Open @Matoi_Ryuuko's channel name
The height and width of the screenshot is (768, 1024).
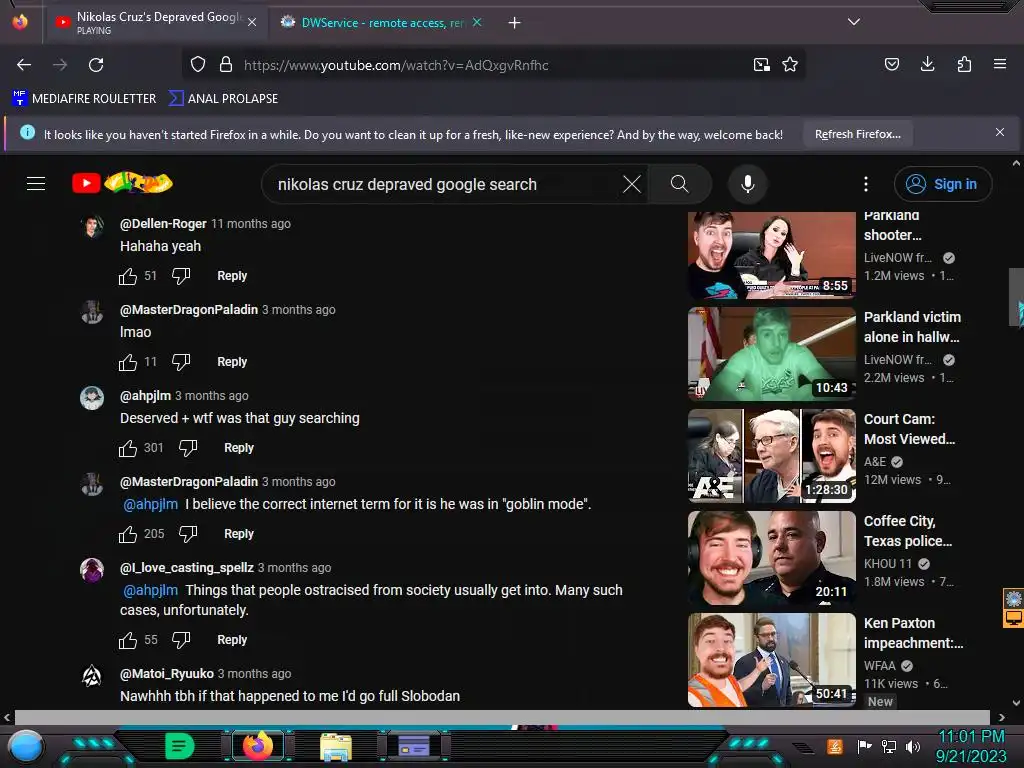pyautogui.click(x=167, y=673)
